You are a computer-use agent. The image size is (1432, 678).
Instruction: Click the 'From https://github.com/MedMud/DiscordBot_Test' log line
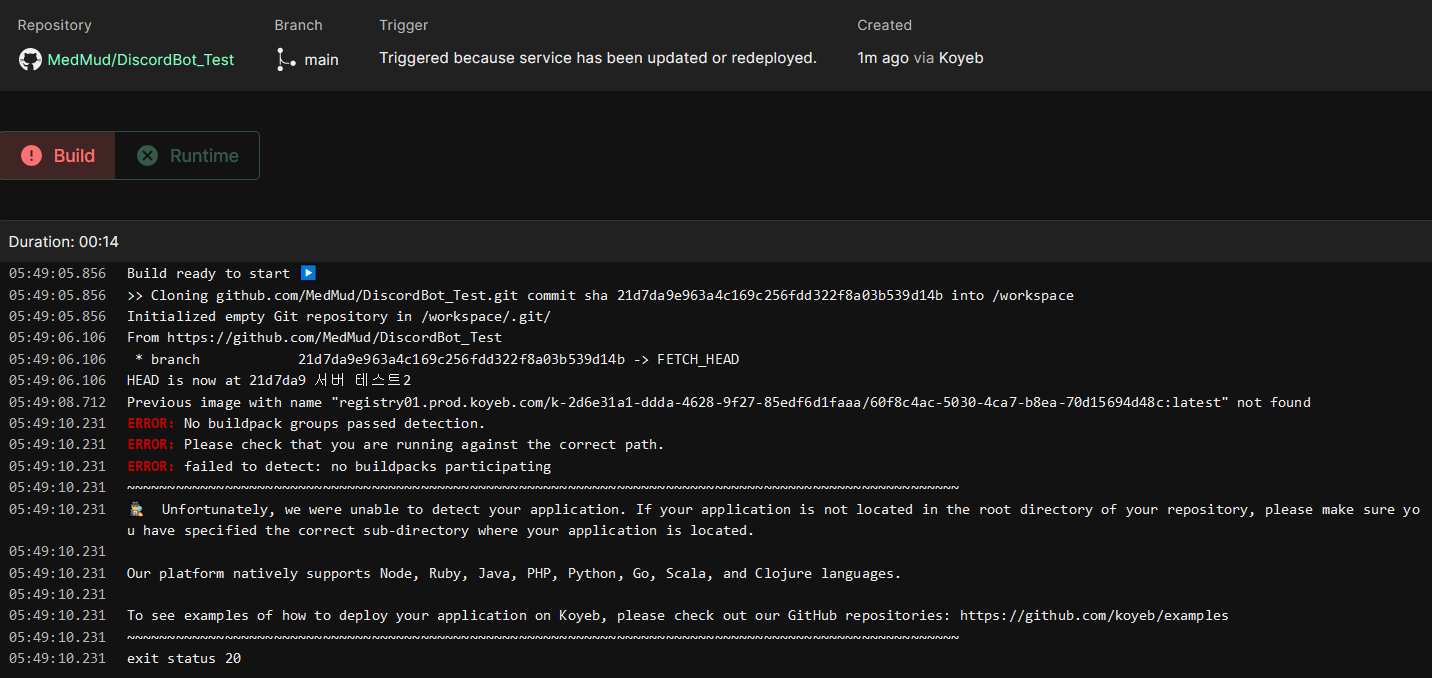tap(314, 338)
